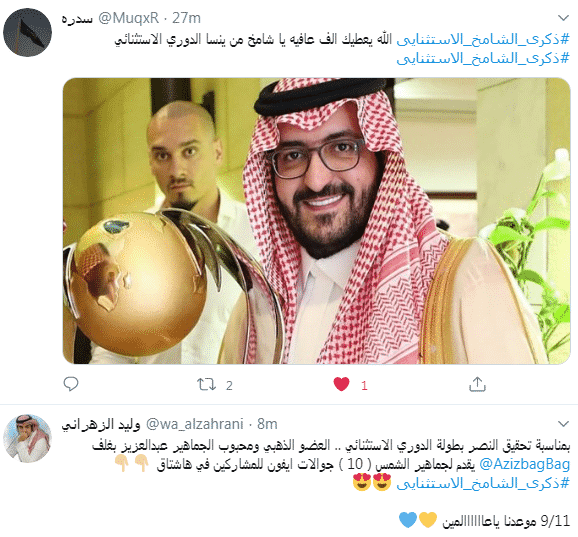Open the @AzizbagBag mention
This screenshot has height=537, width=578.
pyautogui.click(x=525, y=464)
